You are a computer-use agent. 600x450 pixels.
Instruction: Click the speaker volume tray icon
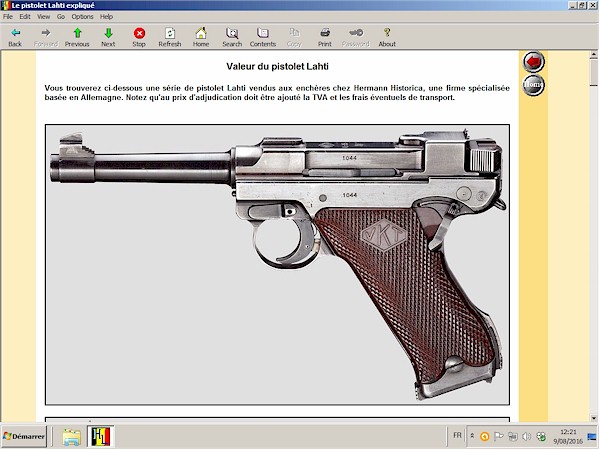point(527,436)
